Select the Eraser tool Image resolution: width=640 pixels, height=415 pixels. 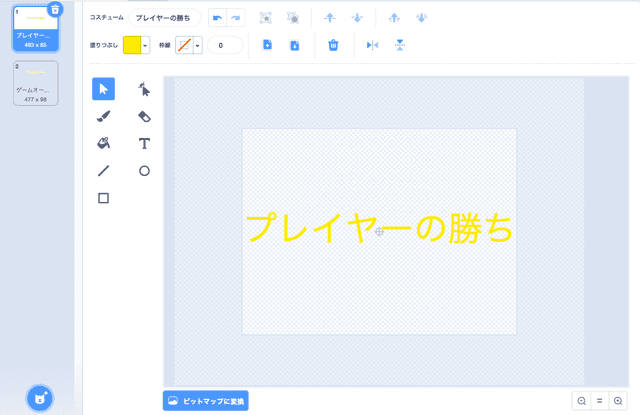(144, 116)
